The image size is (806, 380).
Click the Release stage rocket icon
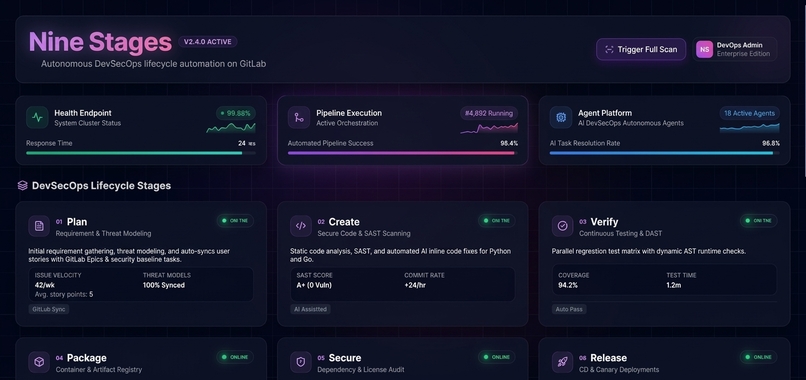(562, 362)
